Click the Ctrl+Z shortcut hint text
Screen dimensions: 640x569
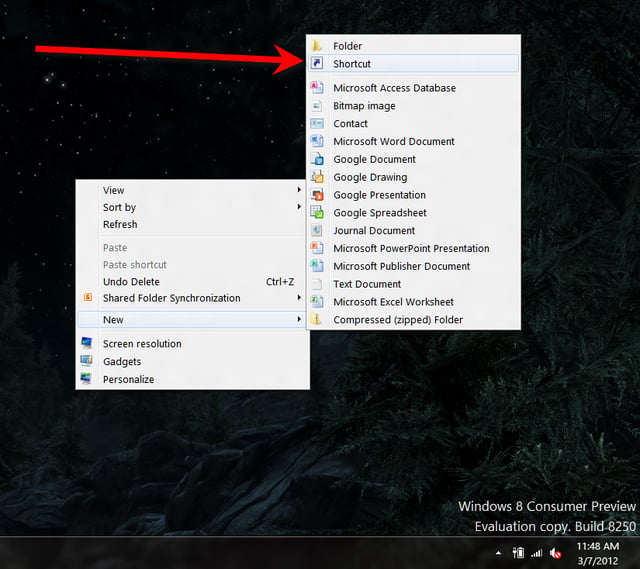pos(280,282)
